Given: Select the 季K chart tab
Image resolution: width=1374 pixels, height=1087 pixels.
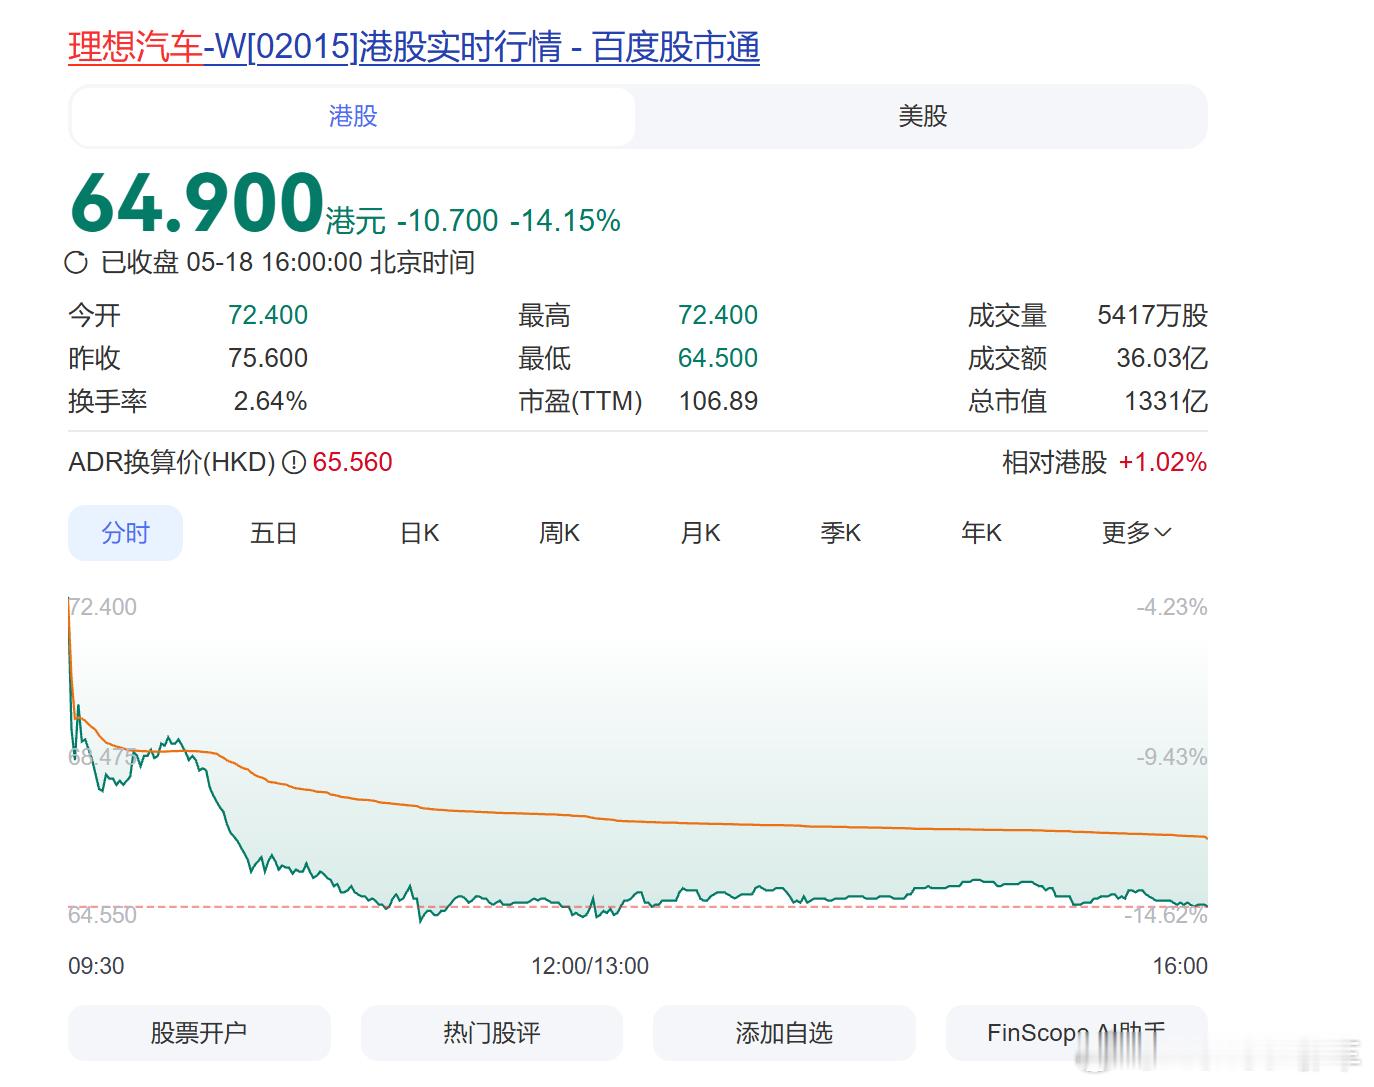Looking at the screenshot, I should tap(840, 533).
